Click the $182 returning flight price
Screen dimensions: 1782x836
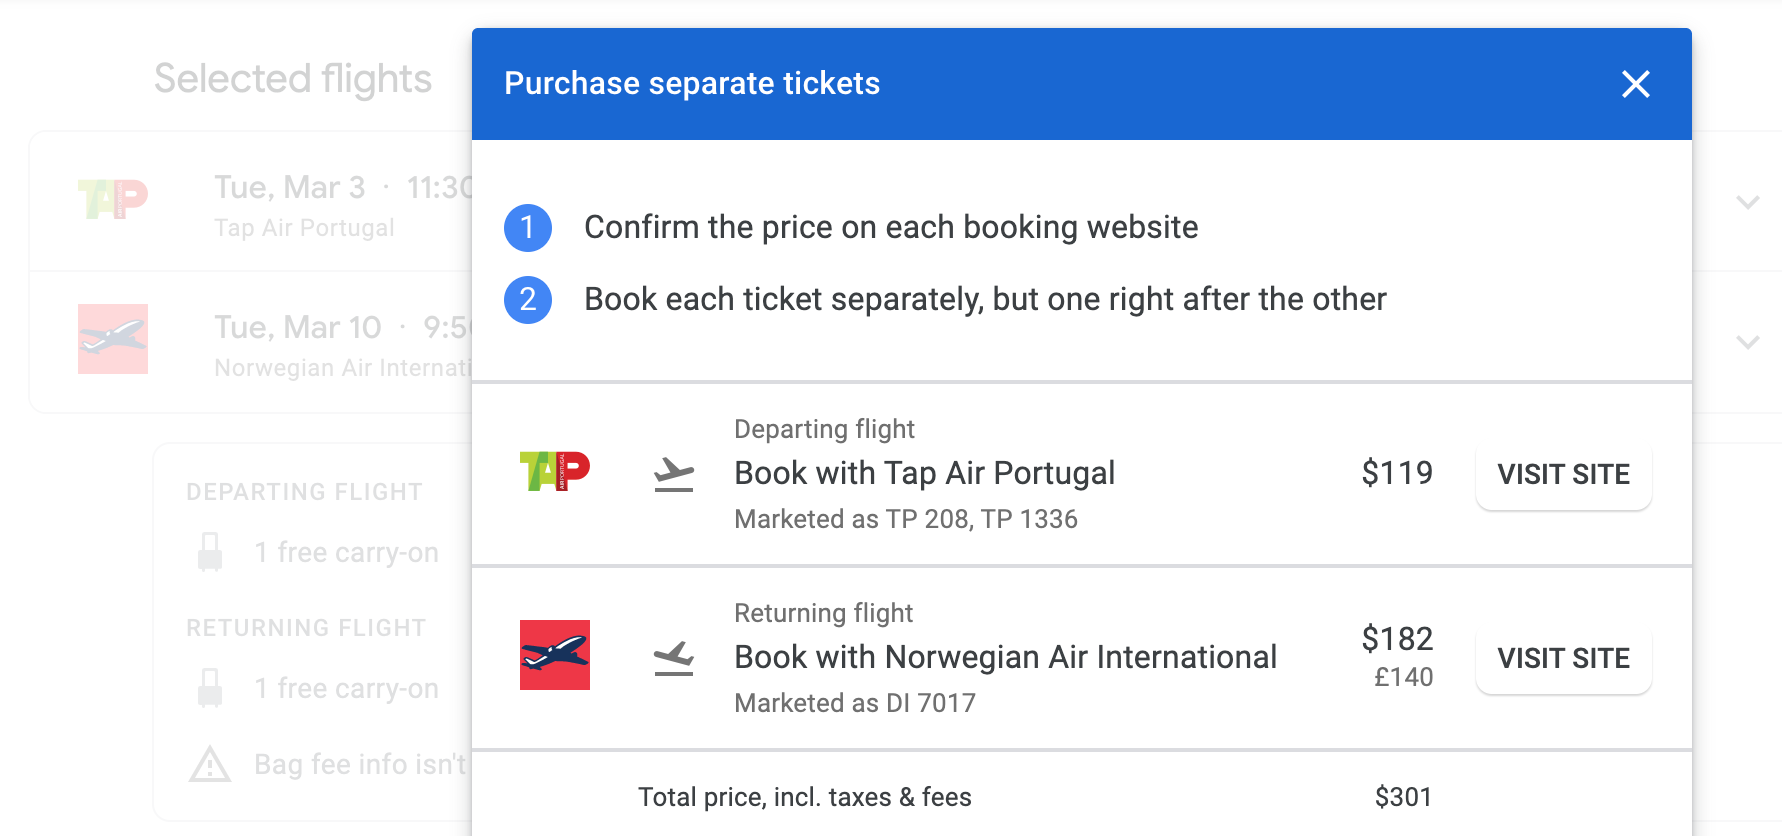pos(1397,639)
